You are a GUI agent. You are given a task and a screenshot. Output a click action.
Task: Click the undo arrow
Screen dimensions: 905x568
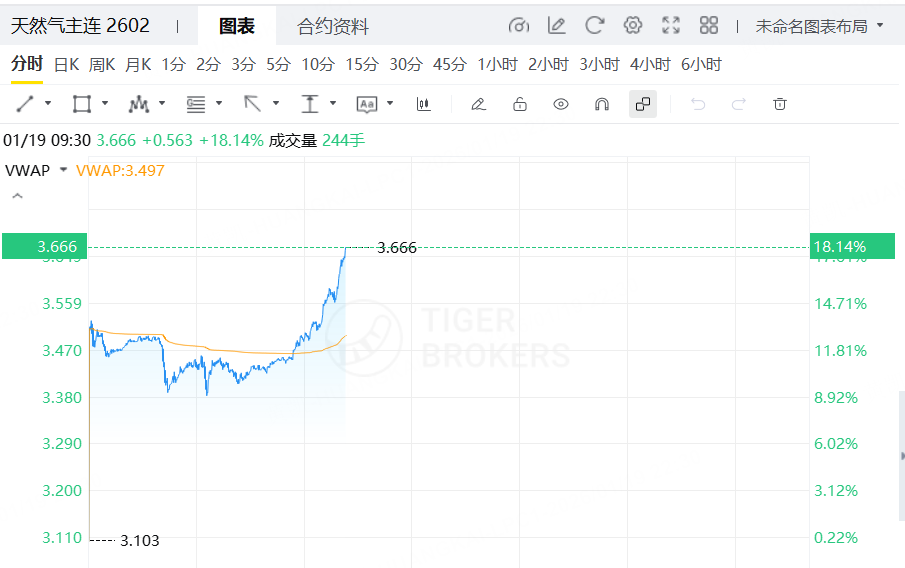pyautogui.click(x=698, y=104)
